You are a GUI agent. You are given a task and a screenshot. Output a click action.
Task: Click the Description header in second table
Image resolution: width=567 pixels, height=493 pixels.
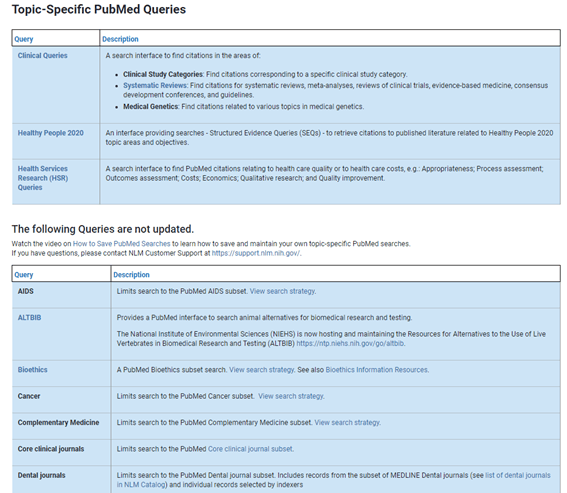pos(131,275)
